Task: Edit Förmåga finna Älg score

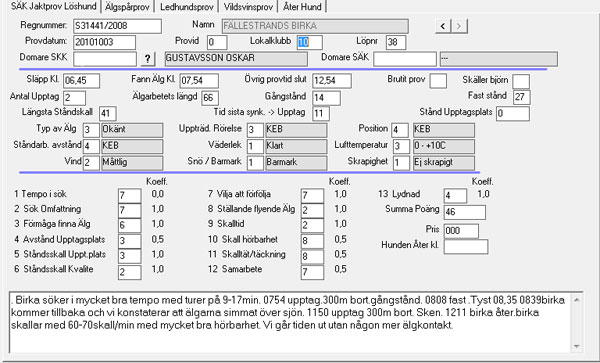Action: [x=129, y=226]
